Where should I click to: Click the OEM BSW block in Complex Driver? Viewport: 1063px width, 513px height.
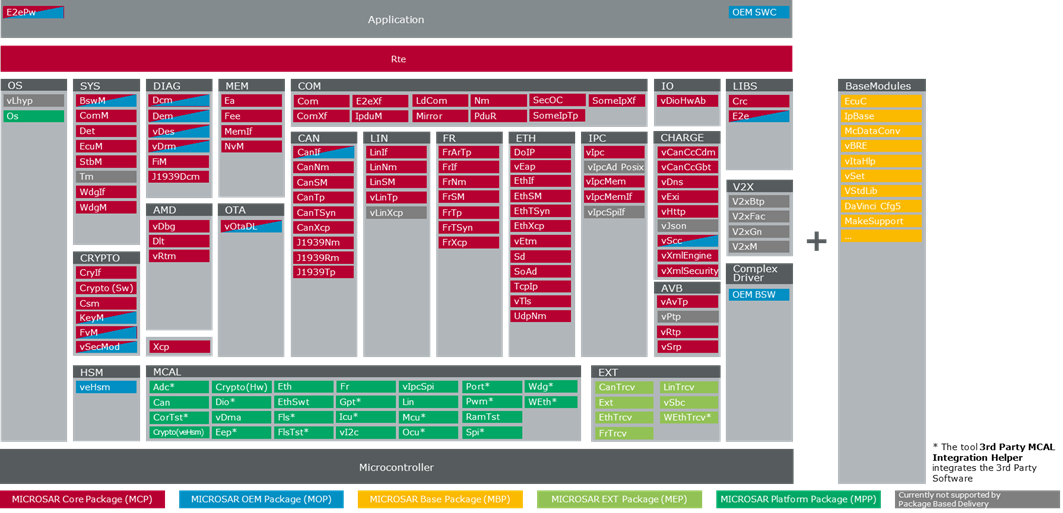pos(759,295)
